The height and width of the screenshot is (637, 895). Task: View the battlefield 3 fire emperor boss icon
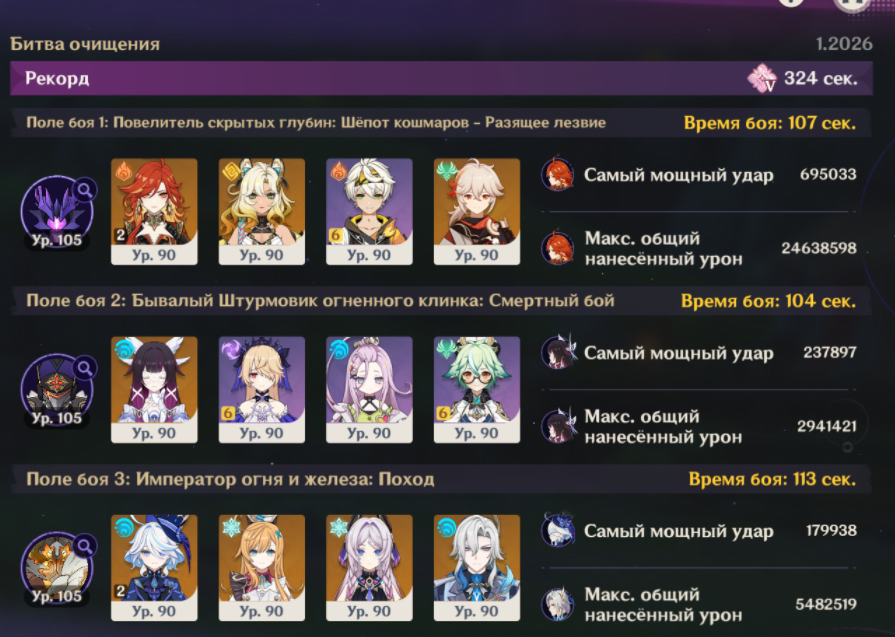pyautogui.click(x=56, y=568)
